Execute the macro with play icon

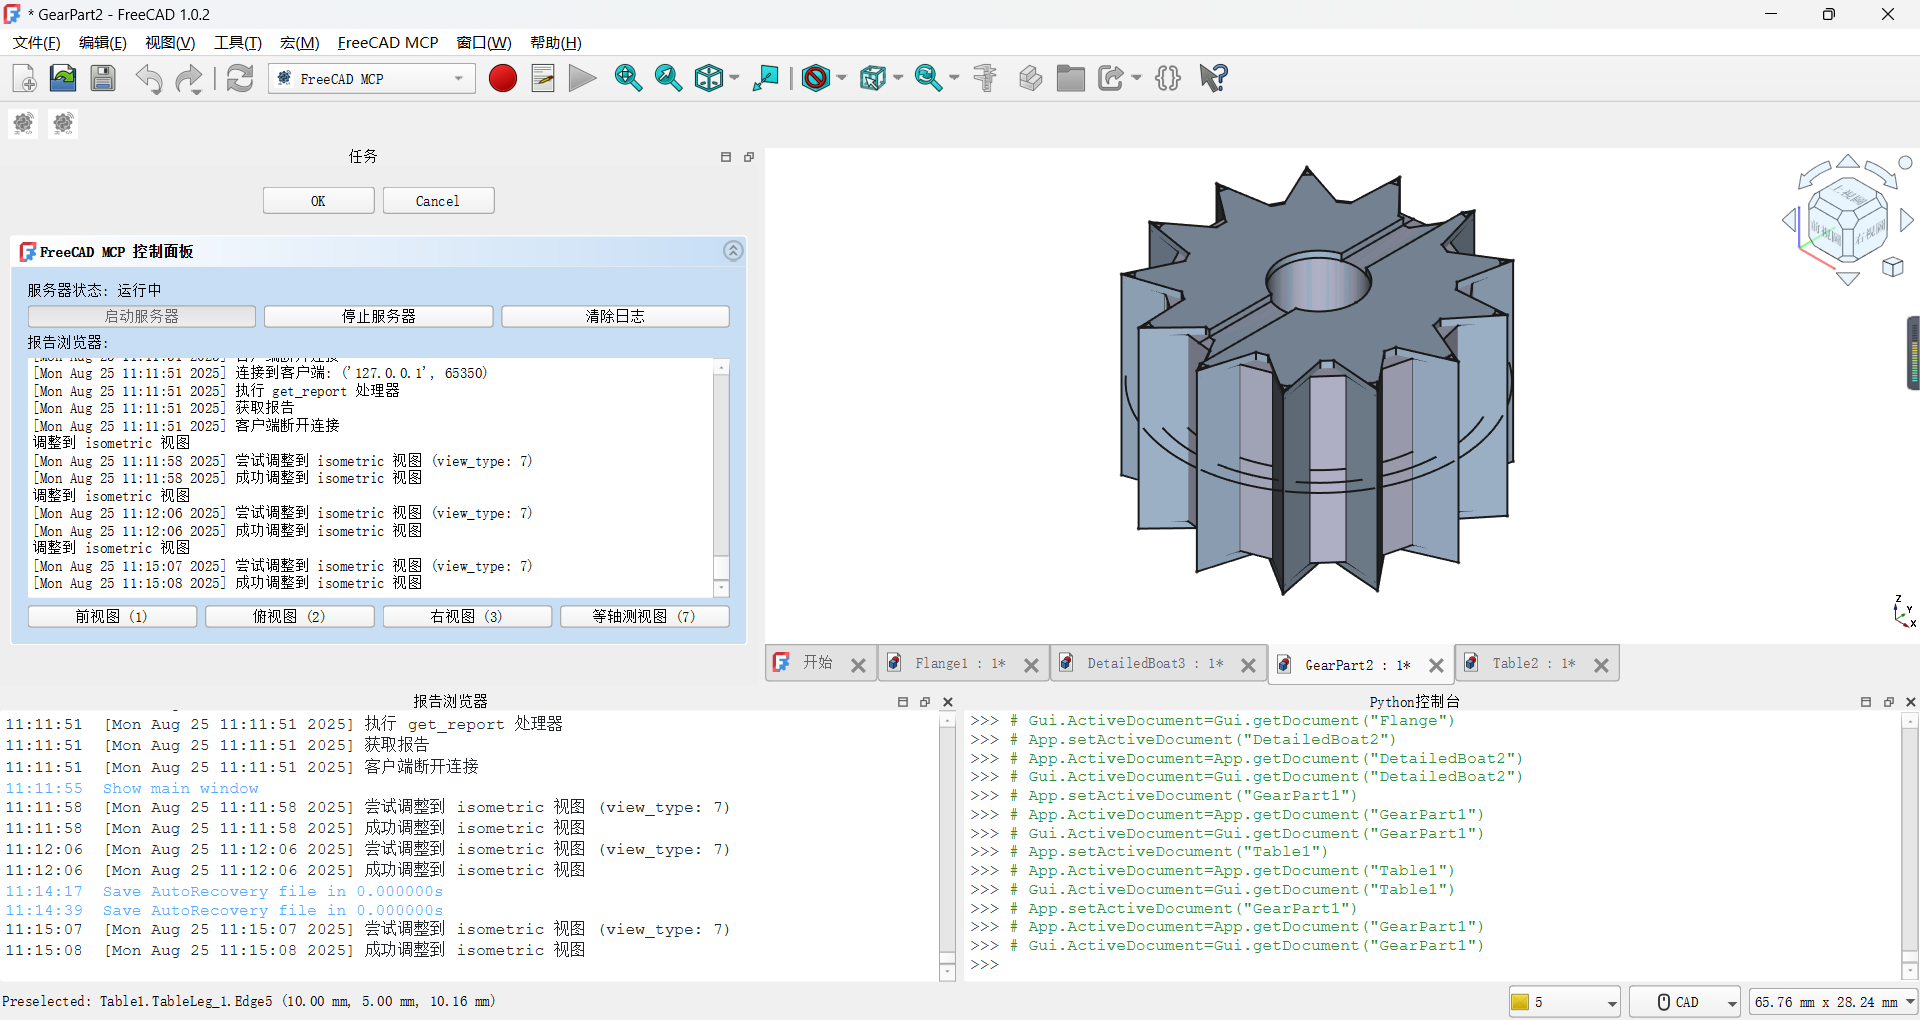582,78
